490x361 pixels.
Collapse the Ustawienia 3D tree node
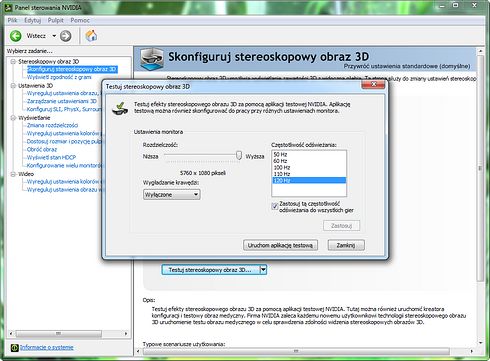point(13,86)
